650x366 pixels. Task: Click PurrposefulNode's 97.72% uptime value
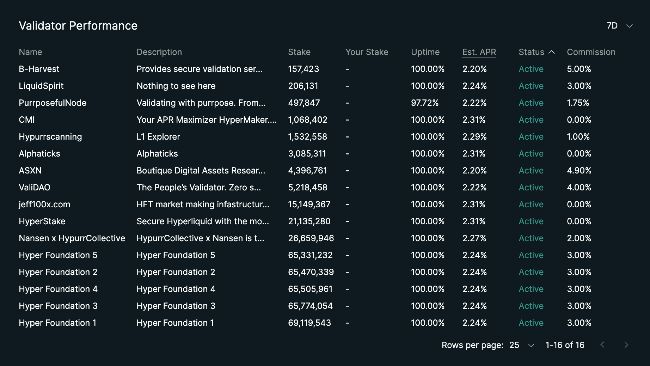(424, 103)
